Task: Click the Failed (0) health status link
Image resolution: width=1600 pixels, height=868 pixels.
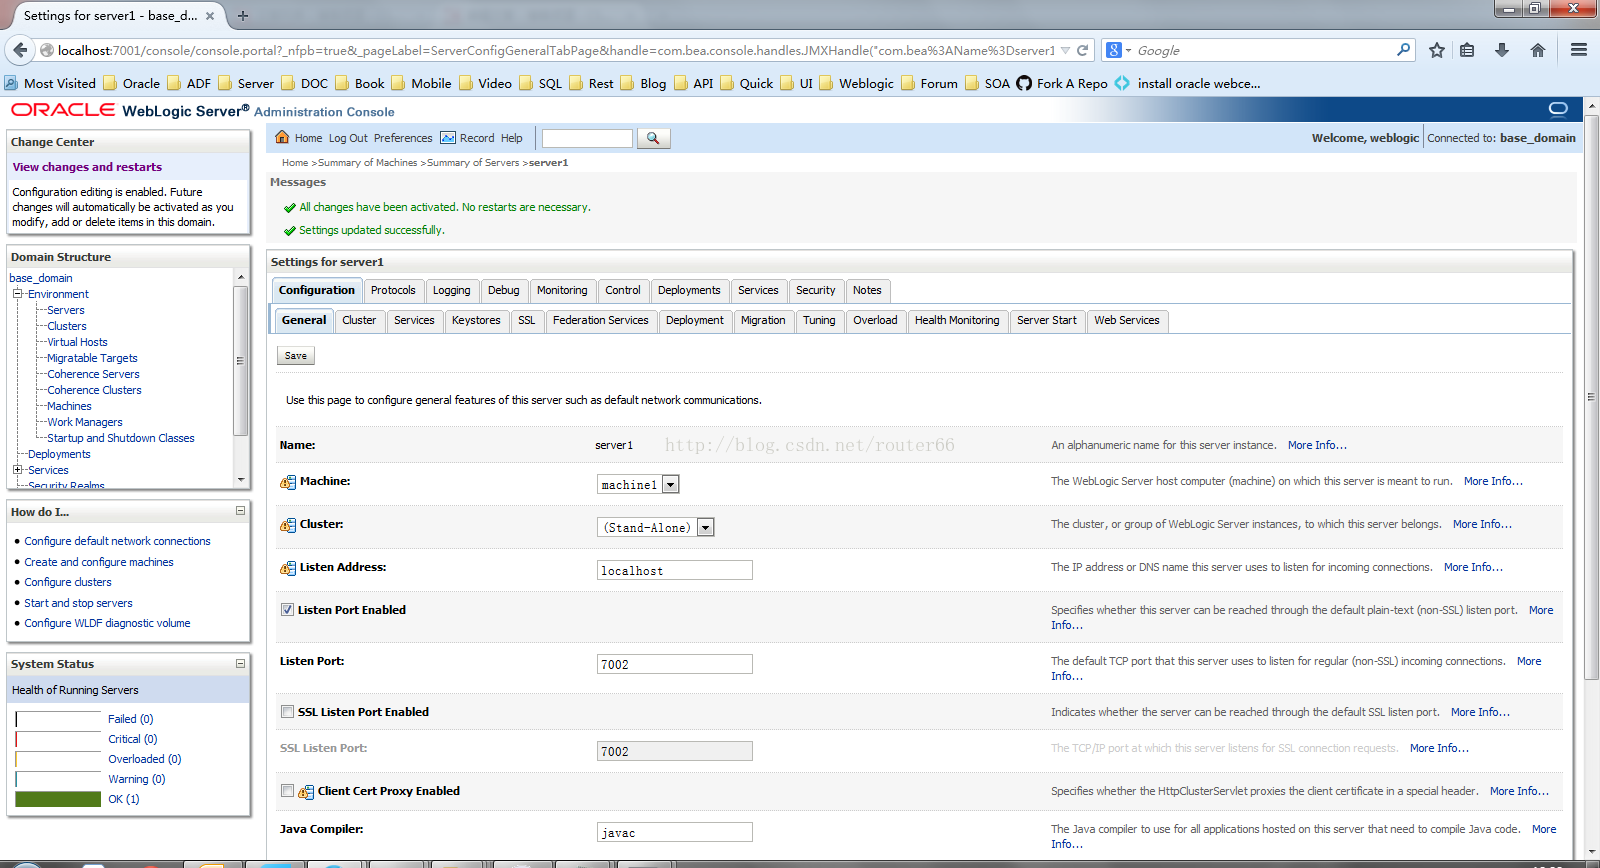Action: (x=131, y=719)
